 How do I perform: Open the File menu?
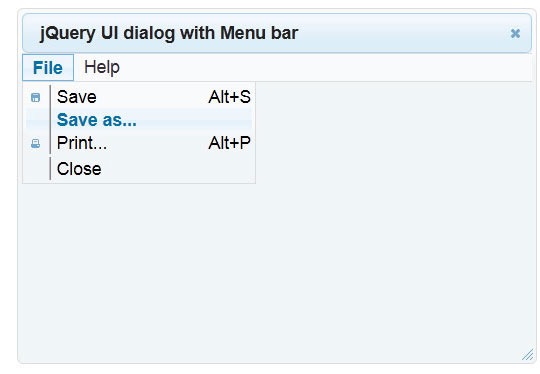[48, 67]
